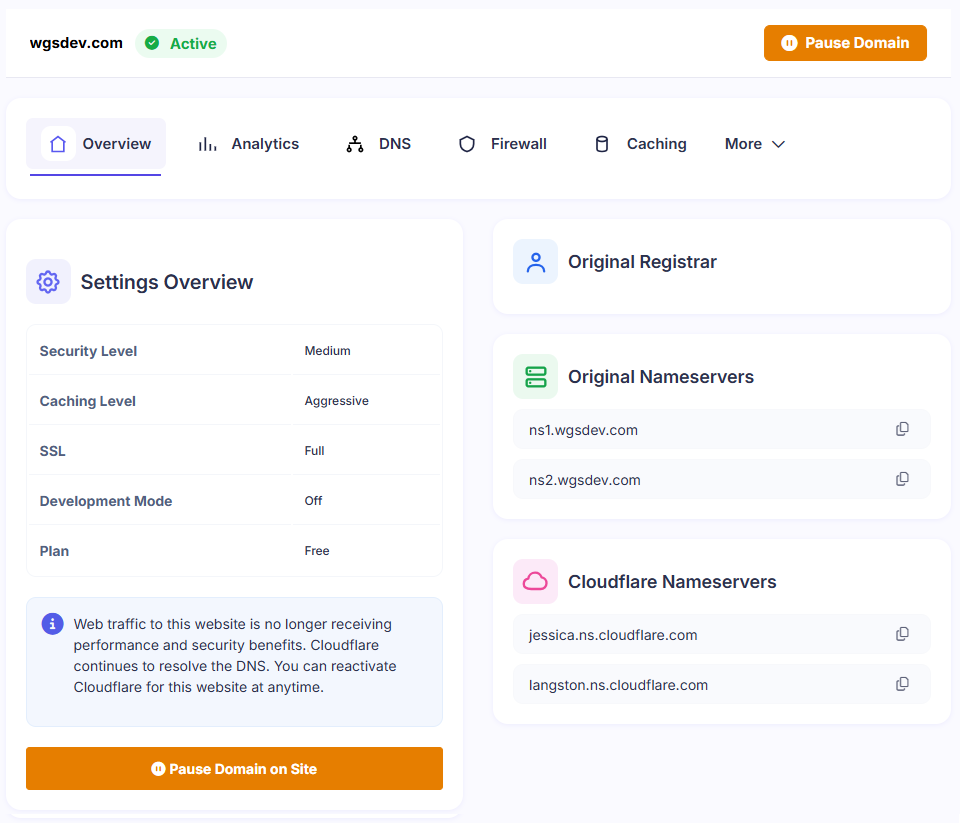Screen dimensions: 960x823
Task: Click the Pause Domain button
Action: (x=845, y=43)
